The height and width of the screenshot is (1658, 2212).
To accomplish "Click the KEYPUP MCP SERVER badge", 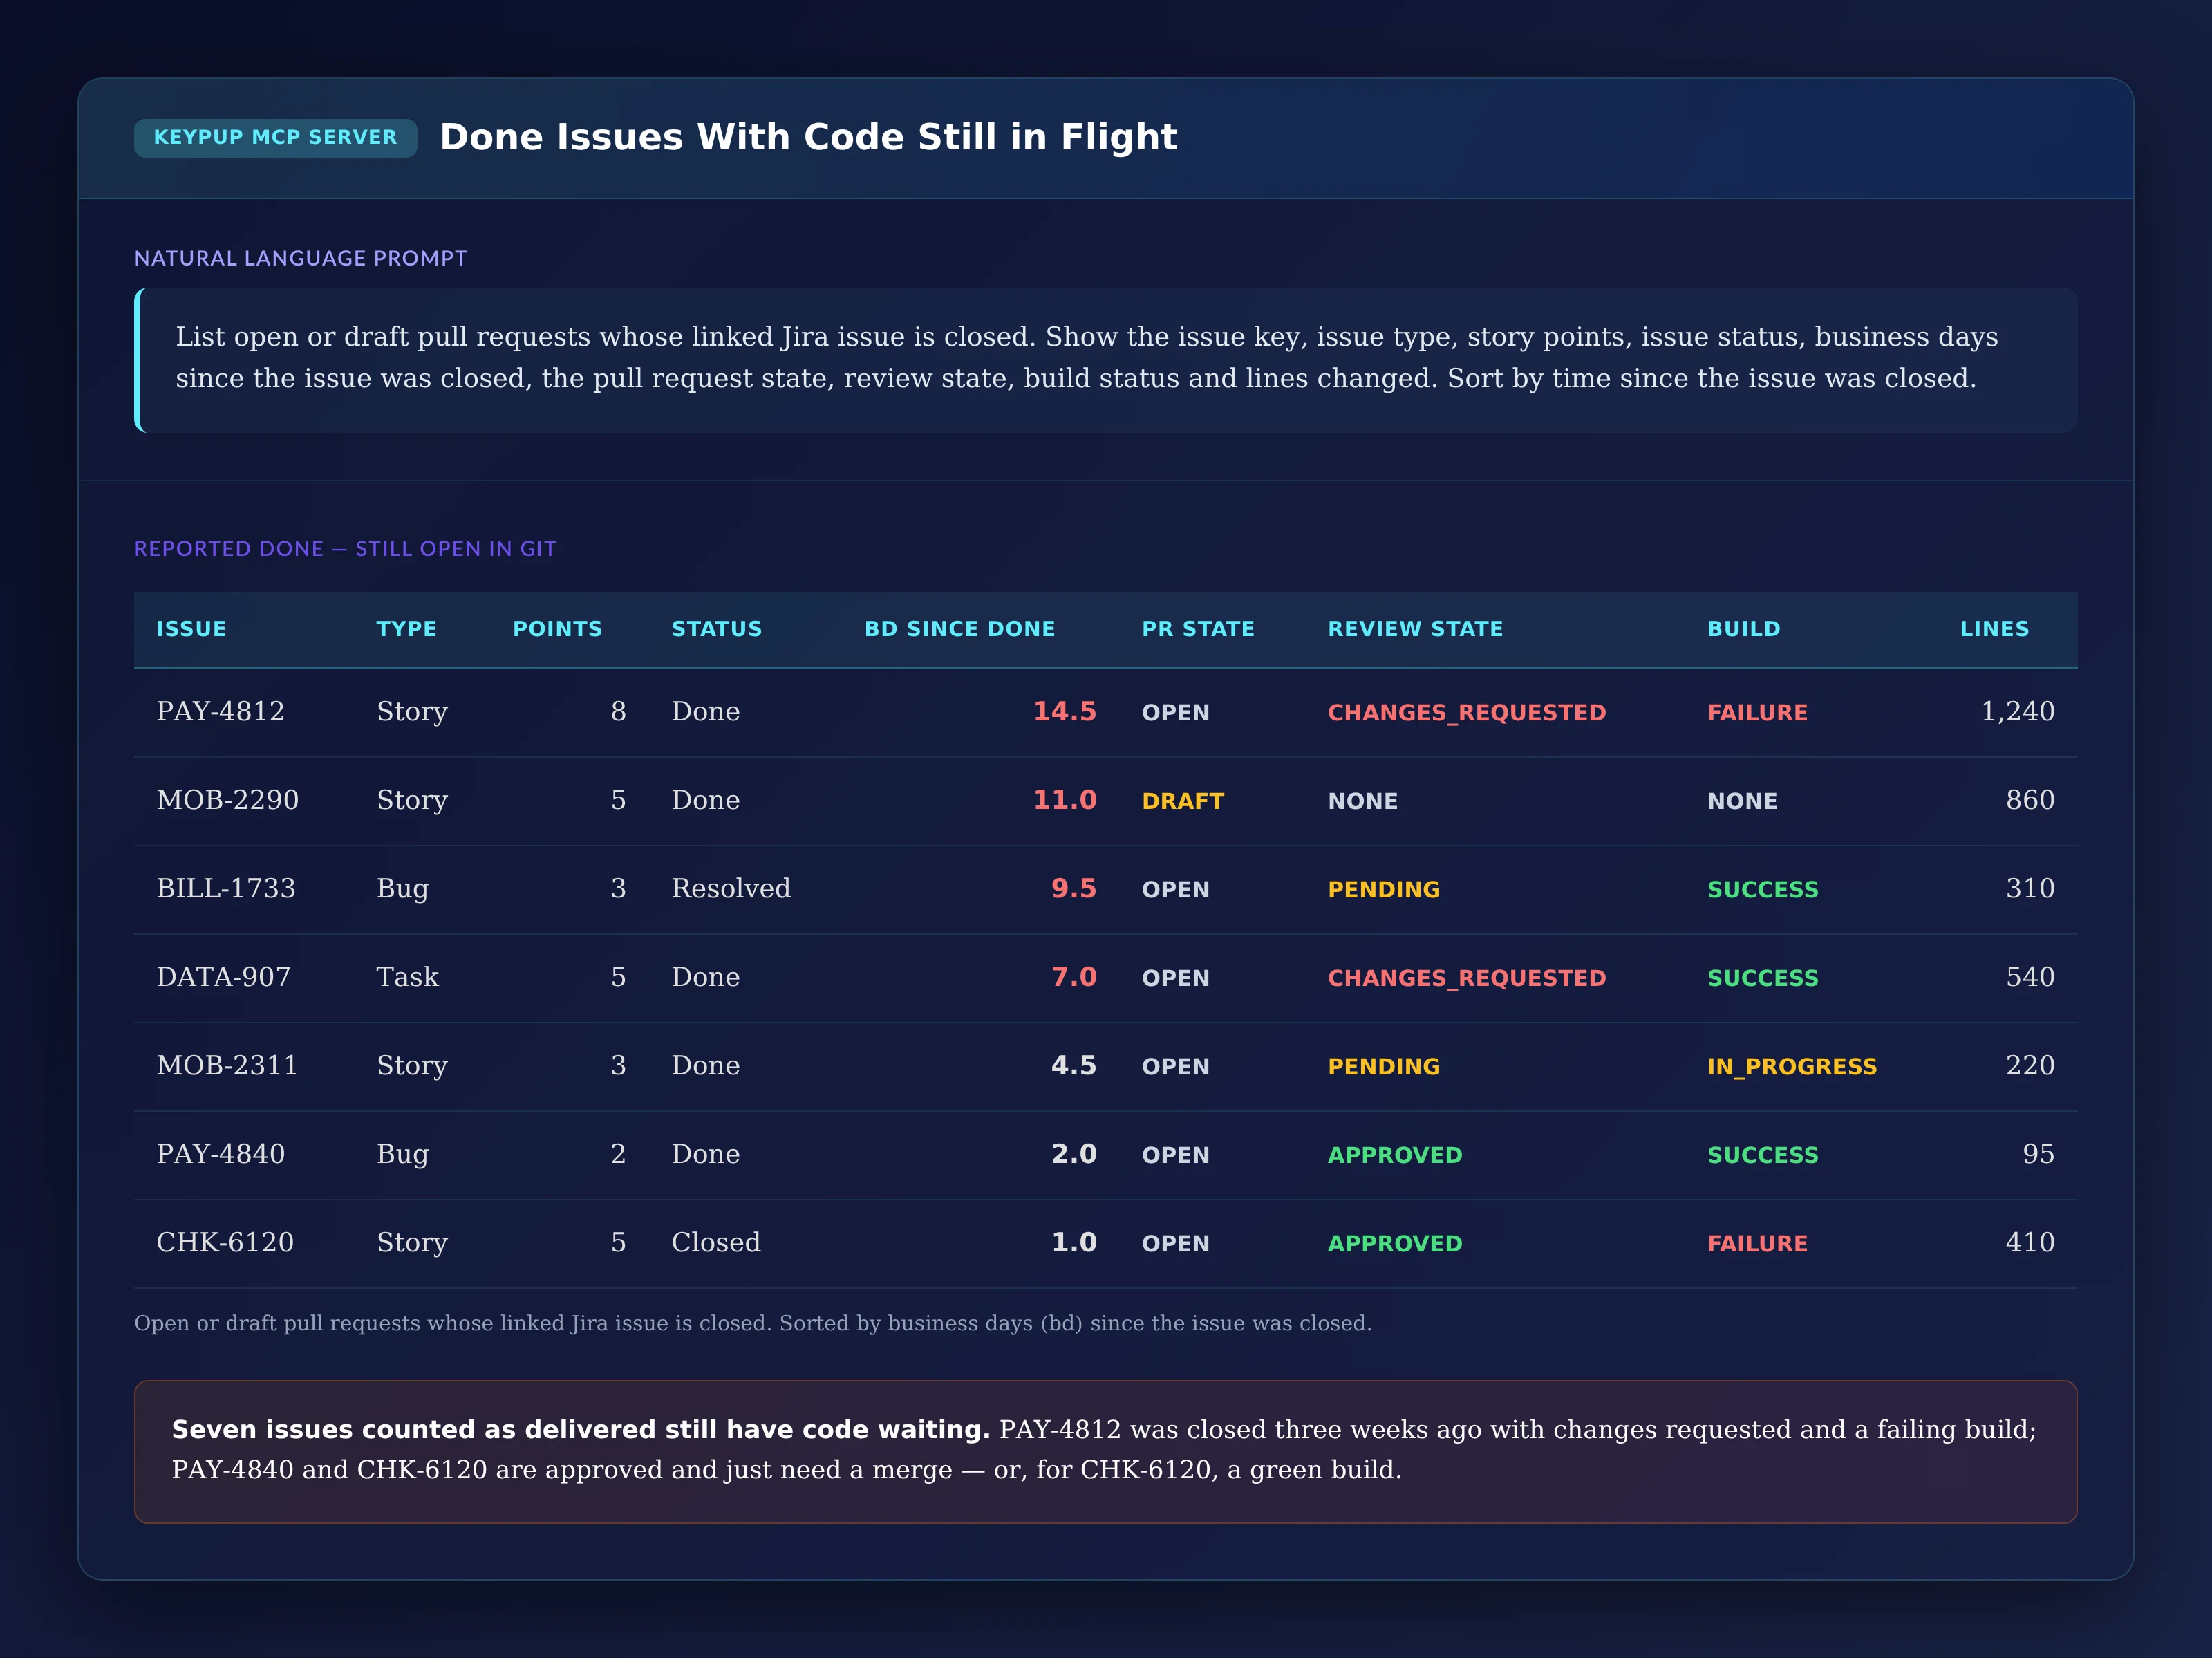I will click(x=275, y=137).
